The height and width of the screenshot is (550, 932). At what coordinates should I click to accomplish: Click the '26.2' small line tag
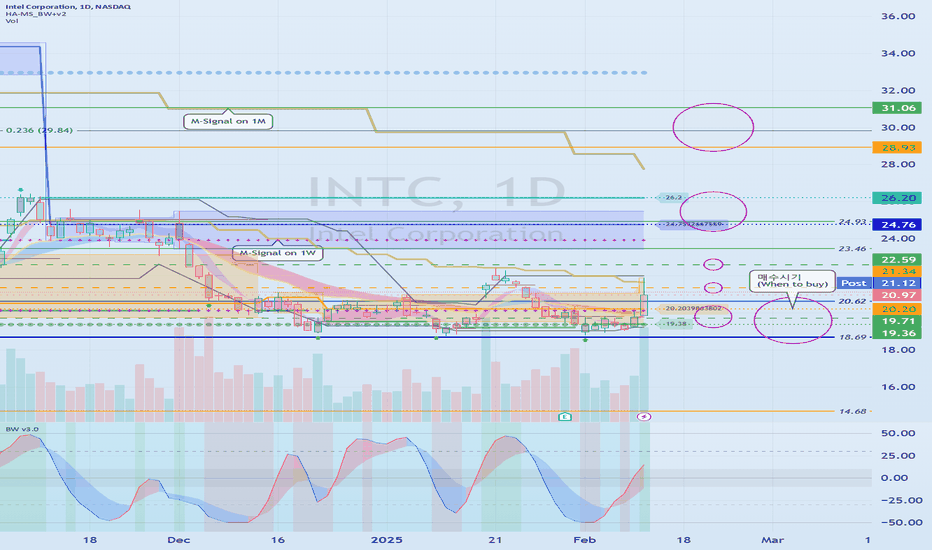pos(673,197)
